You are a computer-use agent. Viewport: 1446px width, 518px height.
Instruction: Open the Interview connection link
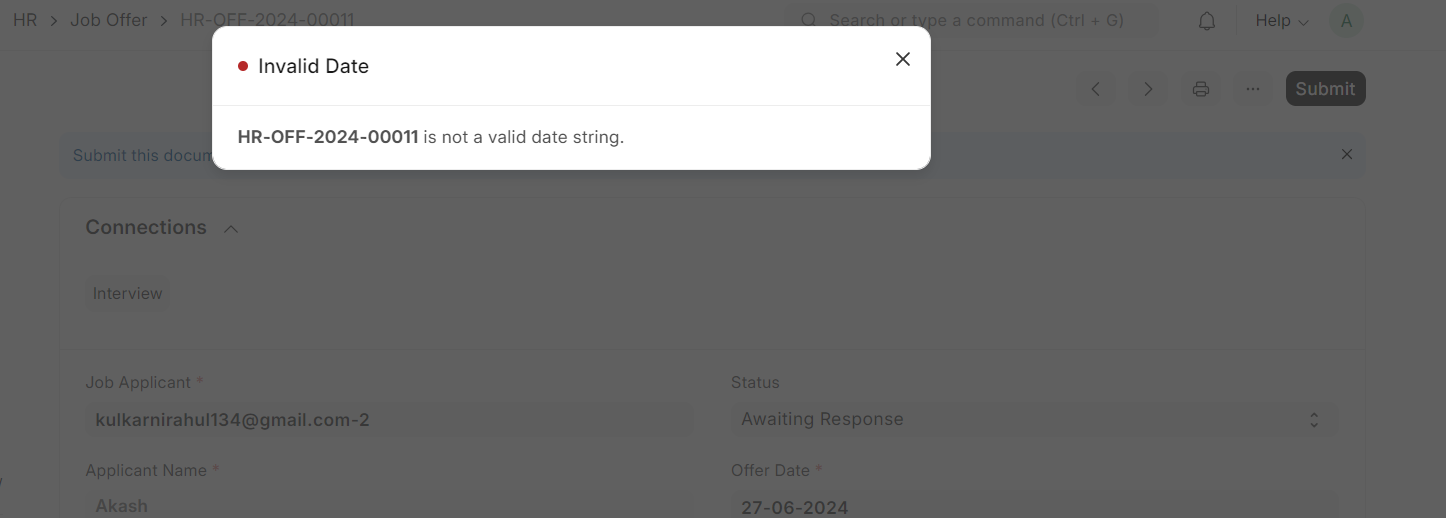(x=127, y=294)
